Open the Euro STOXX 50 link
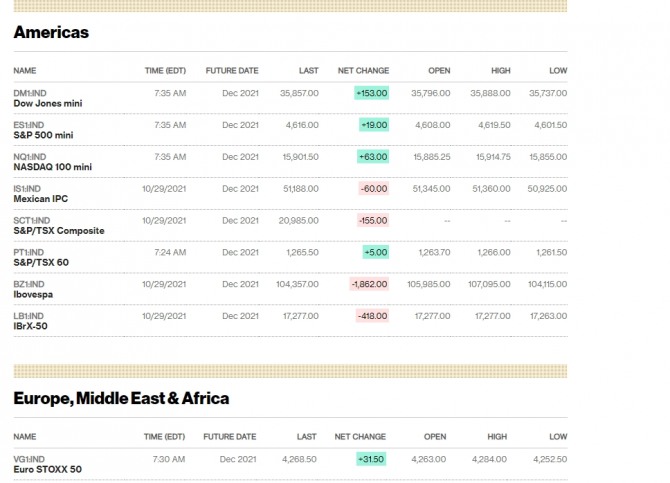670x483 pixels. pyautogui.click(x=47, y=469)
